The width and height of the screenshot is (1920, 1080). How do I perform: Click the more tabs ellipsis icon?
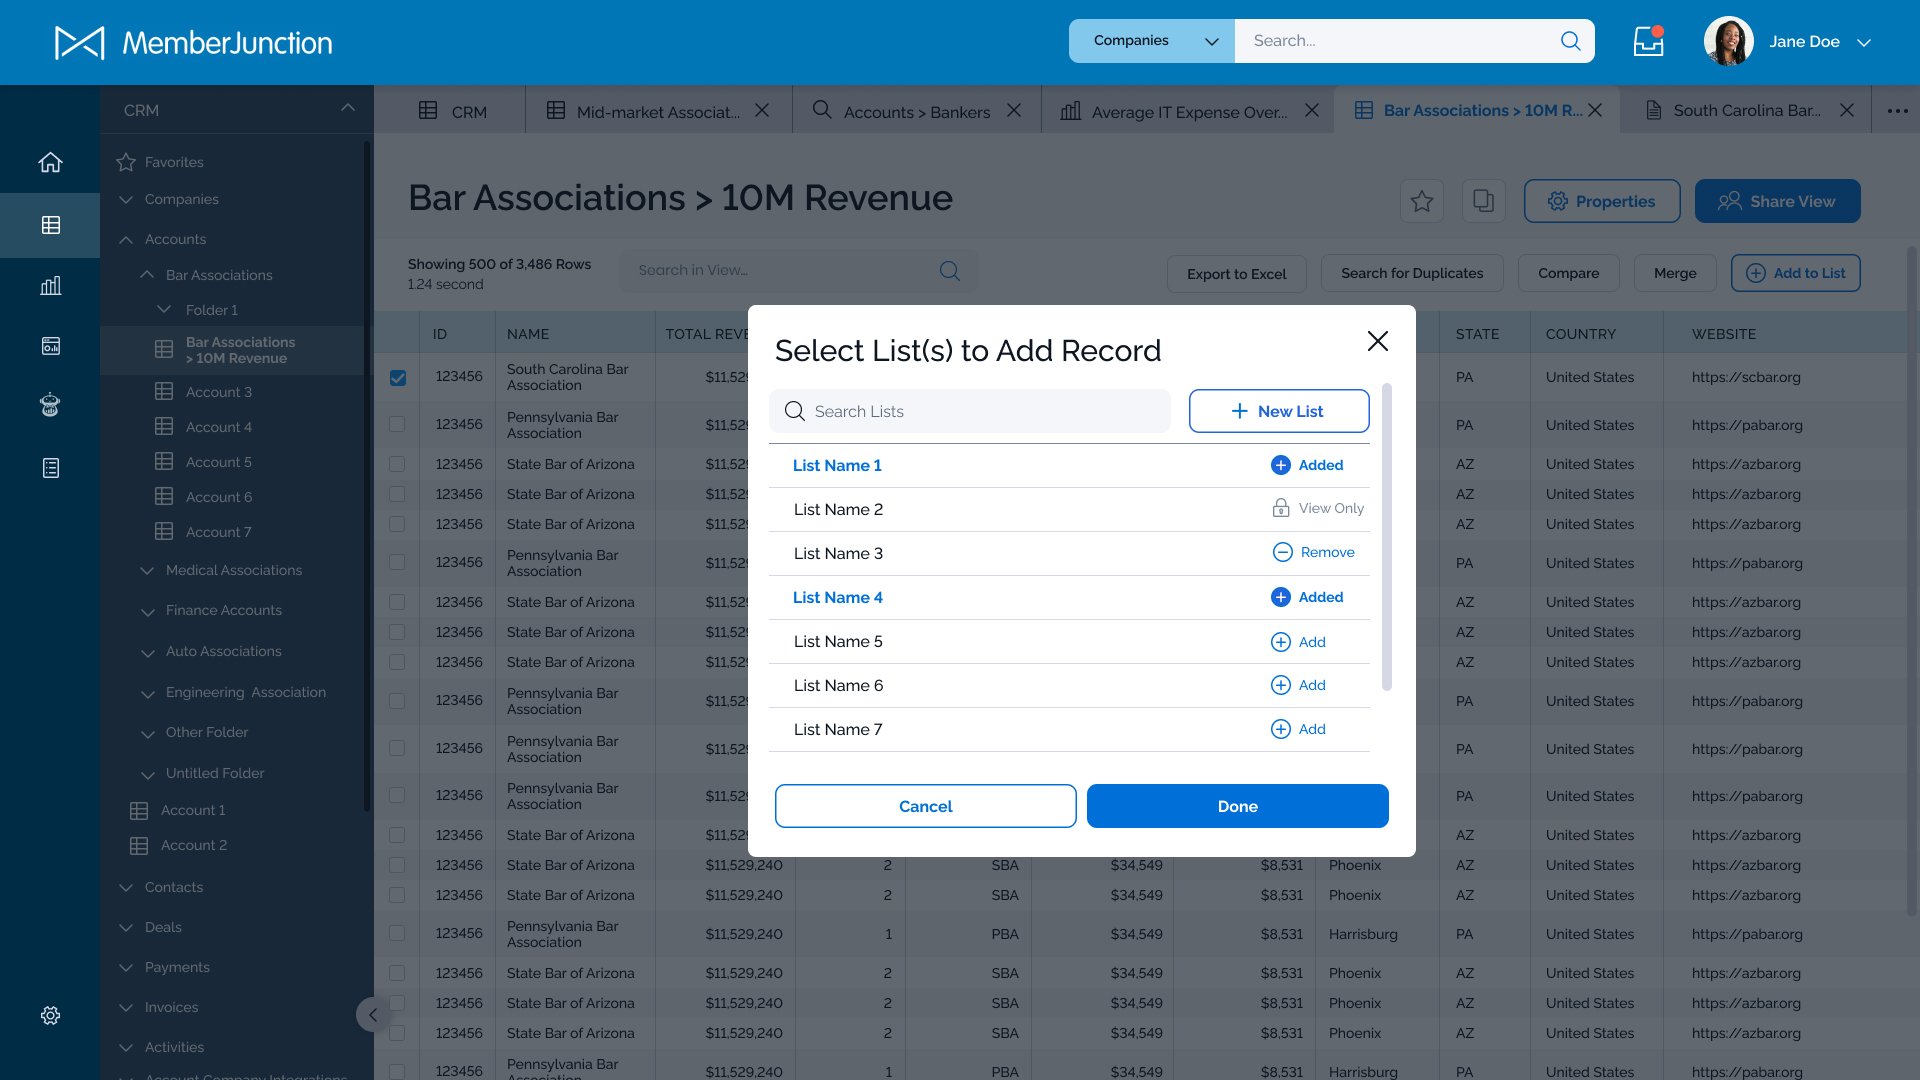click(x=1897, y=111)
